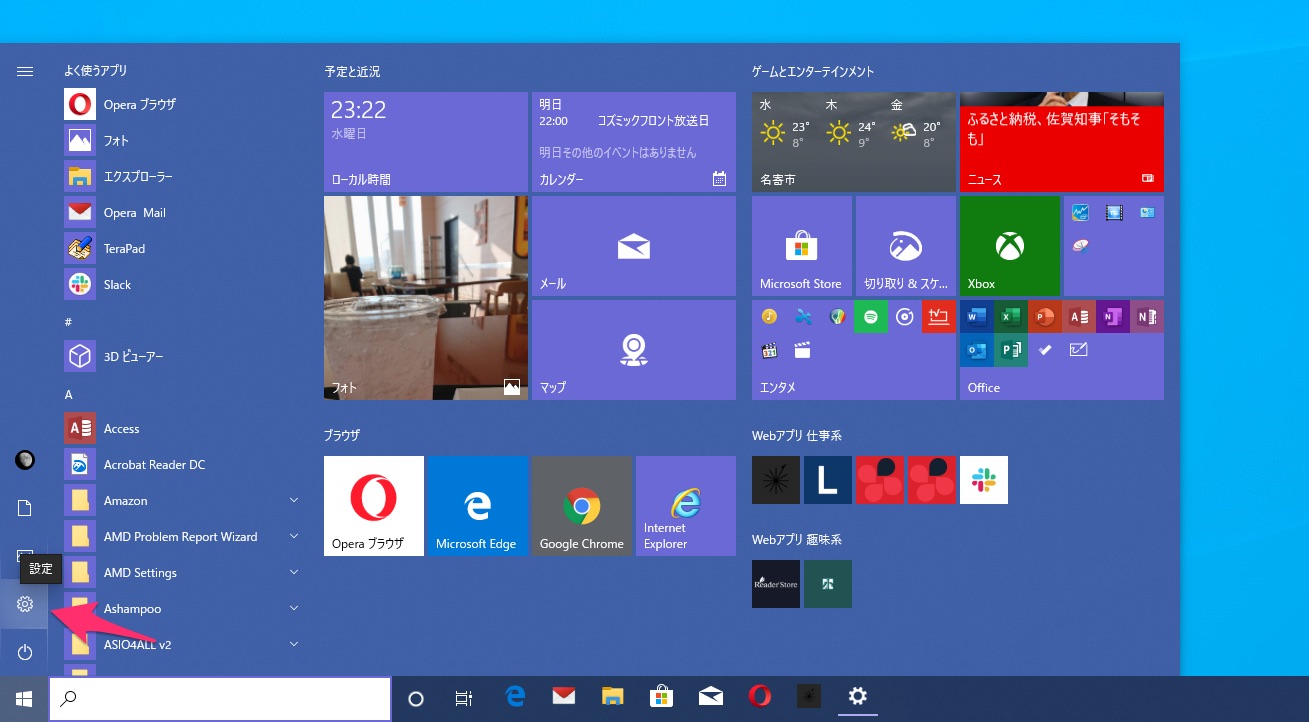Open エクスプローラー from the app list
Viewport: 1309px width, 722px height.
click(x=180, y=176)
